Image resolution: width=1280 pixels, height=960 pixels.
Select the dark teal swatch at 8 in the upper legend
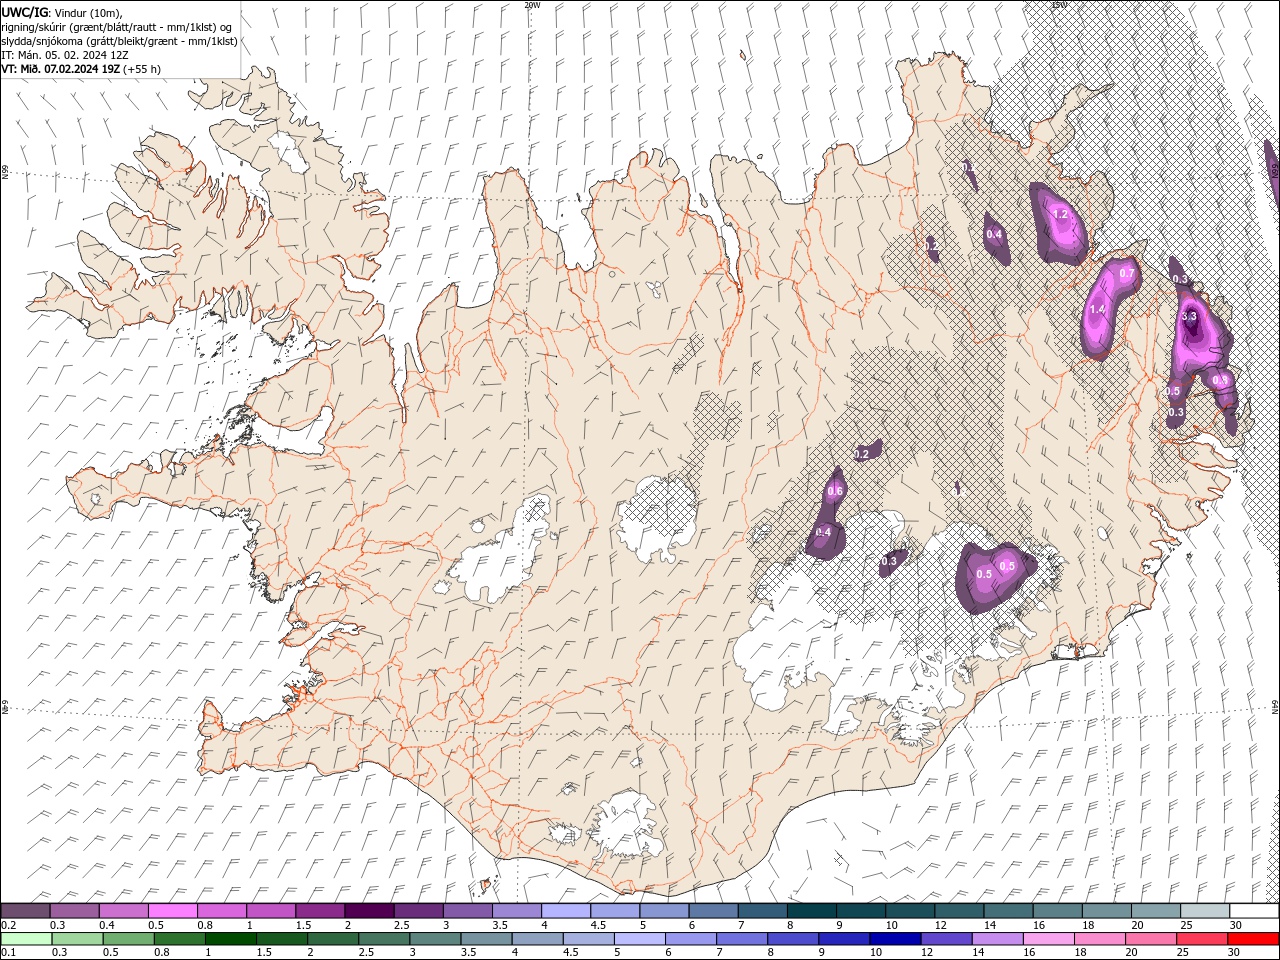(x=812, y=911)
